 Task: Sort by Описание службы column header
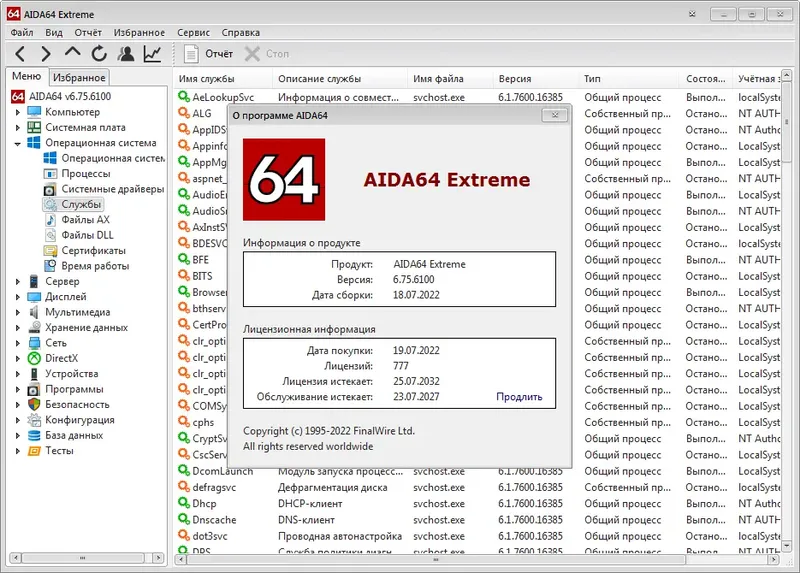pos(339,79)
